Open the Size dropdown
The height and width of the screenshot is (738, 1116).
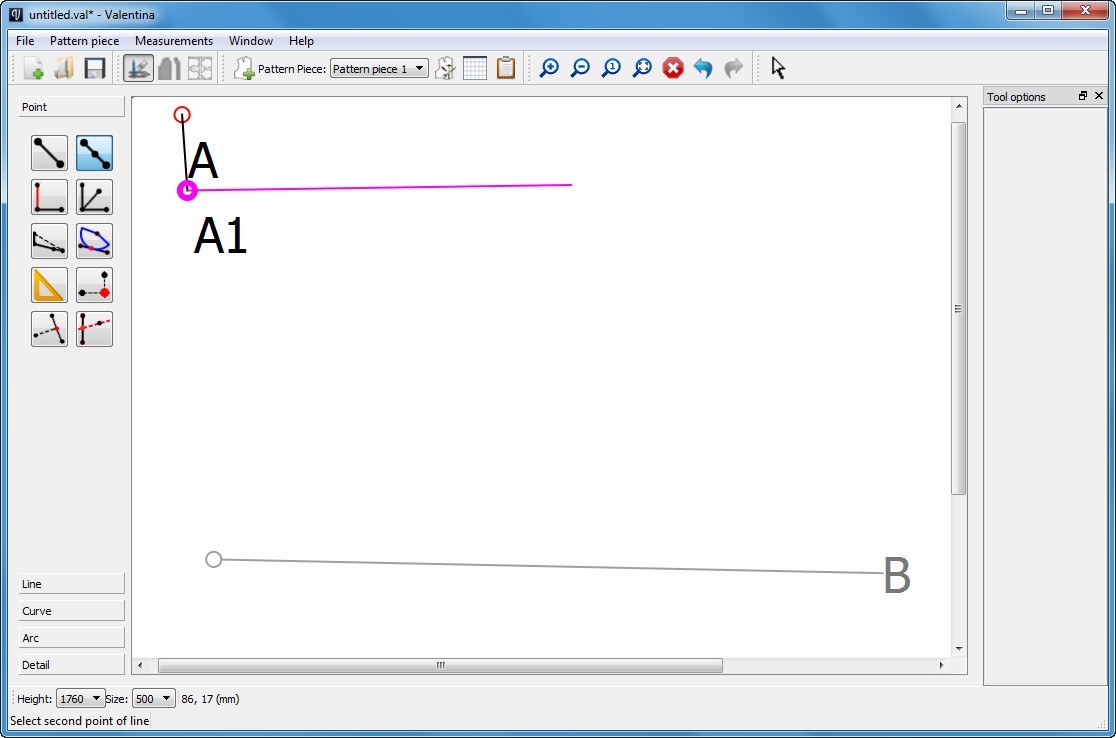click(153, 699)
